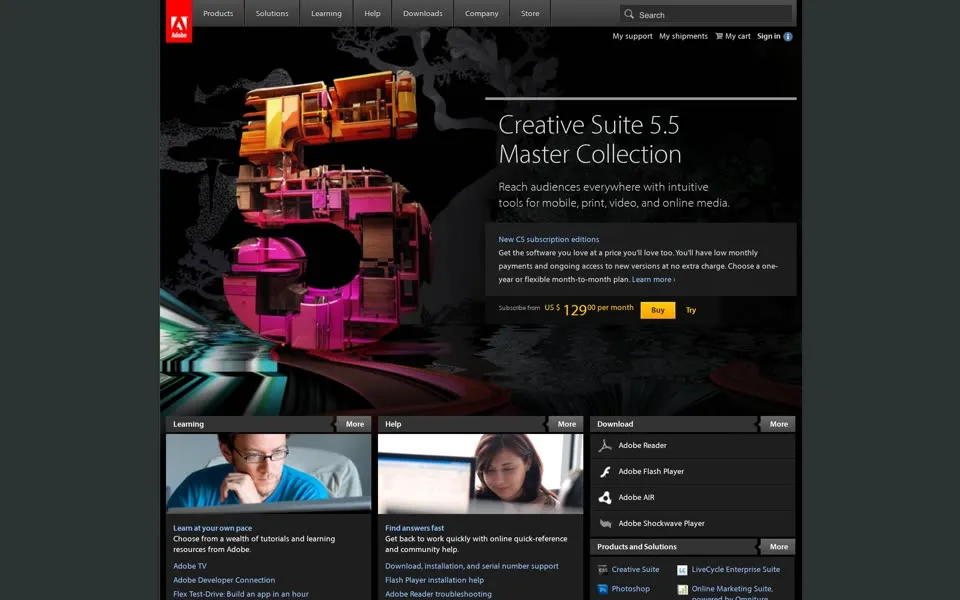This screenshot has height=600, width=960.
Task: Open the Store menu
Action: [x=530, y=13]
